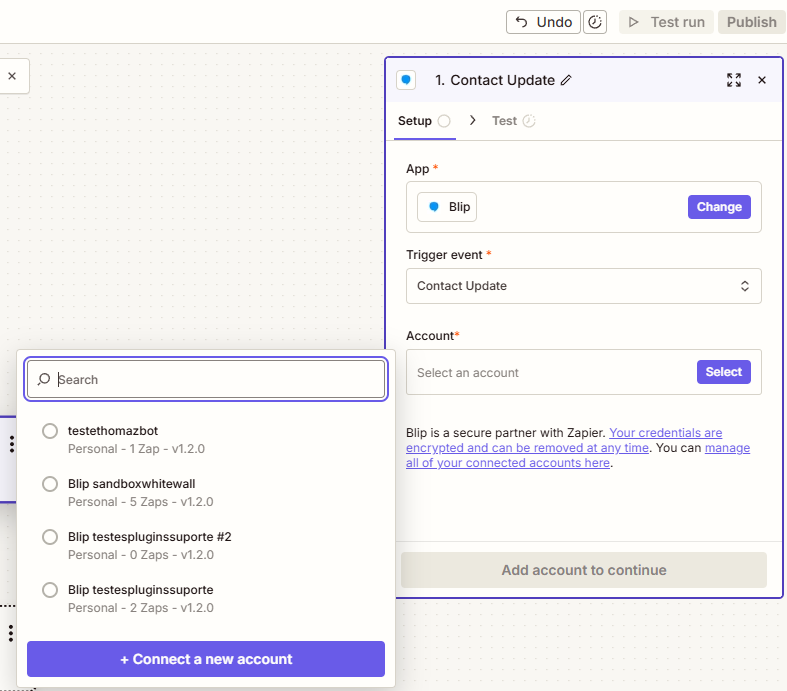Start a Test run
Screen dimensions: 787x691
click(666, 22)
